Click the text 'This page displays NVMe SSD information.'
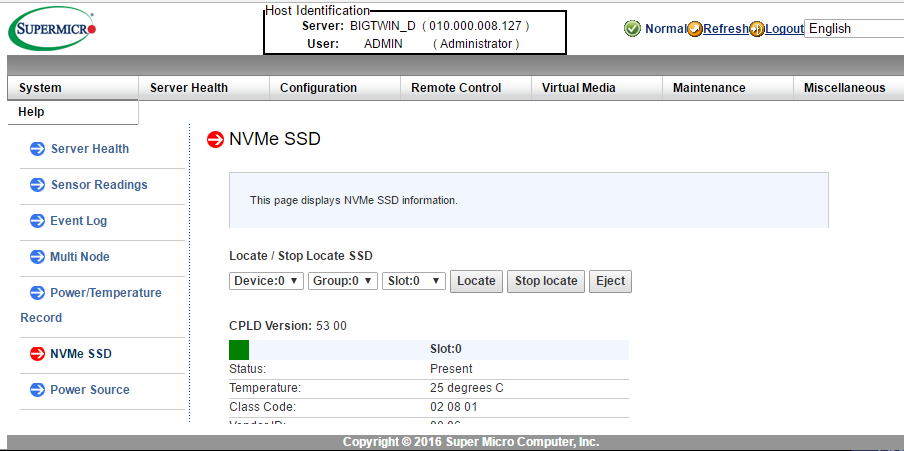The width and height of the screenshot is (904, 451). 354,201
